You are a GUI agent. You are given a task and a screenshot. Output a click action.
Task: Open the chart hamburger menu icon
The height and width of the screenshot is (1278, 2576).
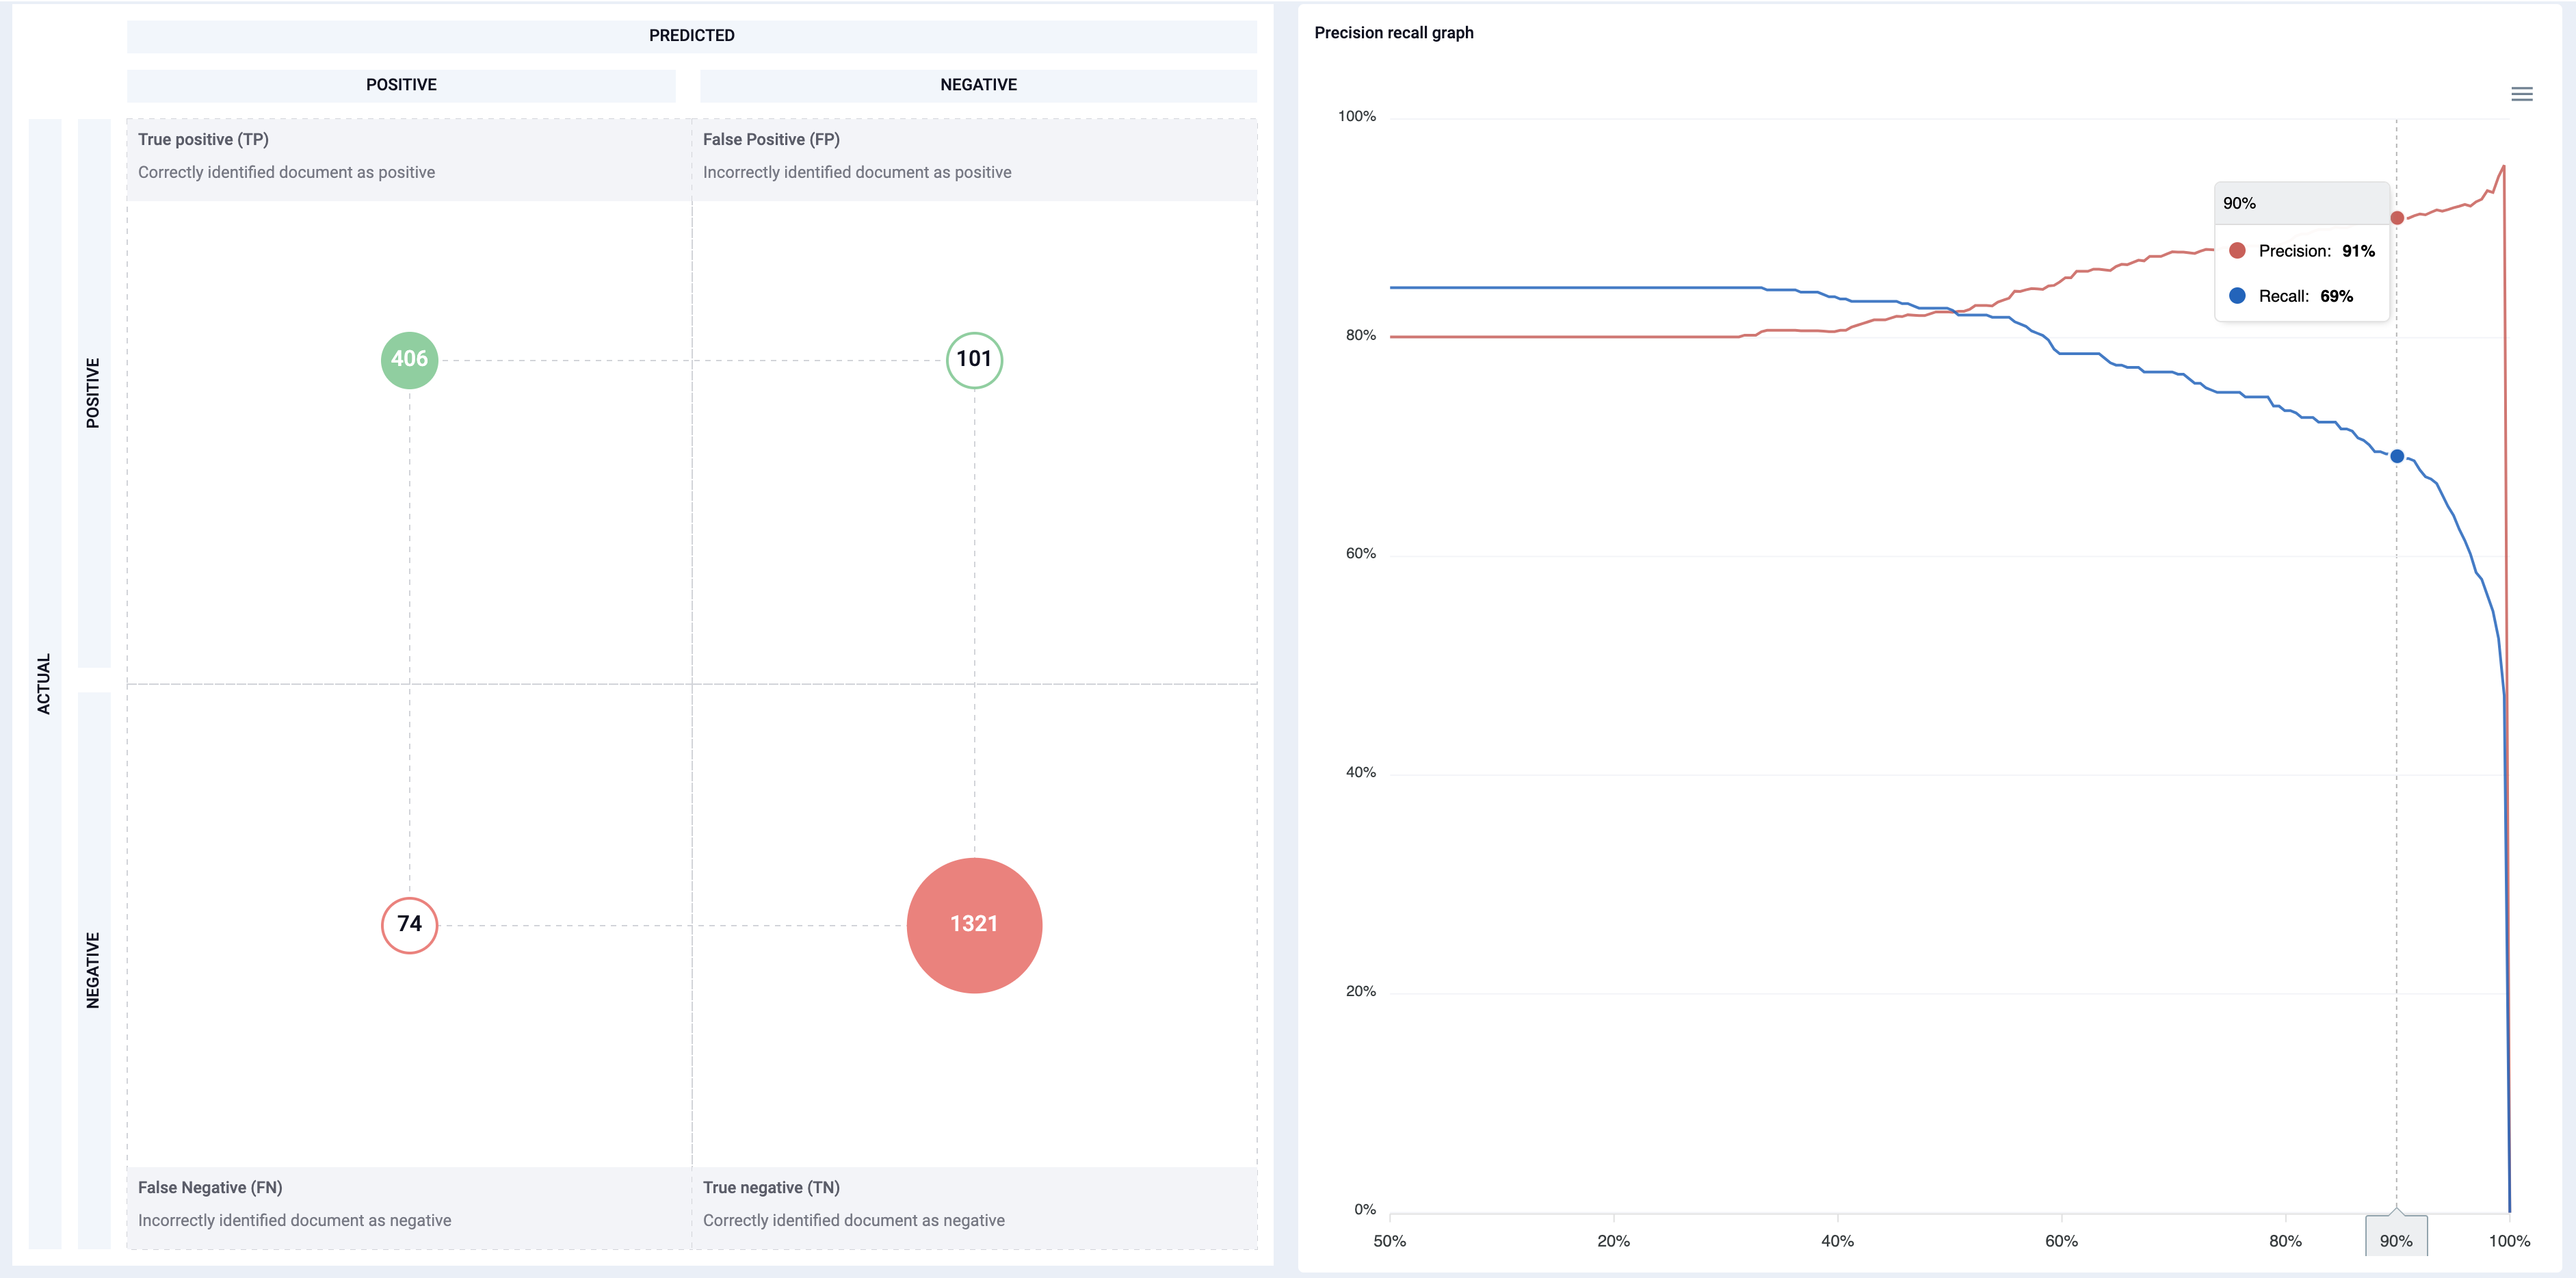click(x=2521, y=94)
